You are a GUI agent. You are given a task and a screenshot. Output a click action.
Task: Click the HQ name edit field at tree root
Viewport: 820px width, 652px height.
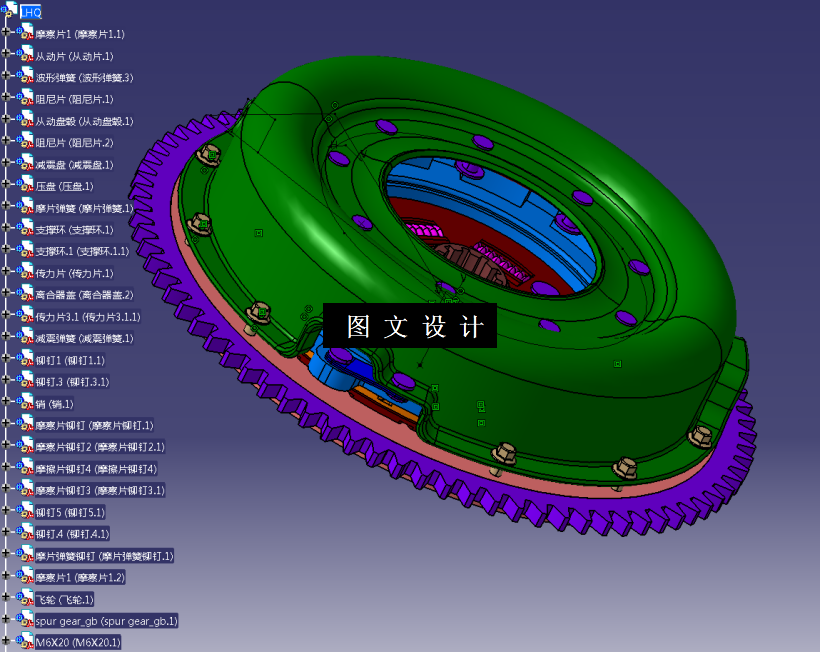tap(32, 12)
